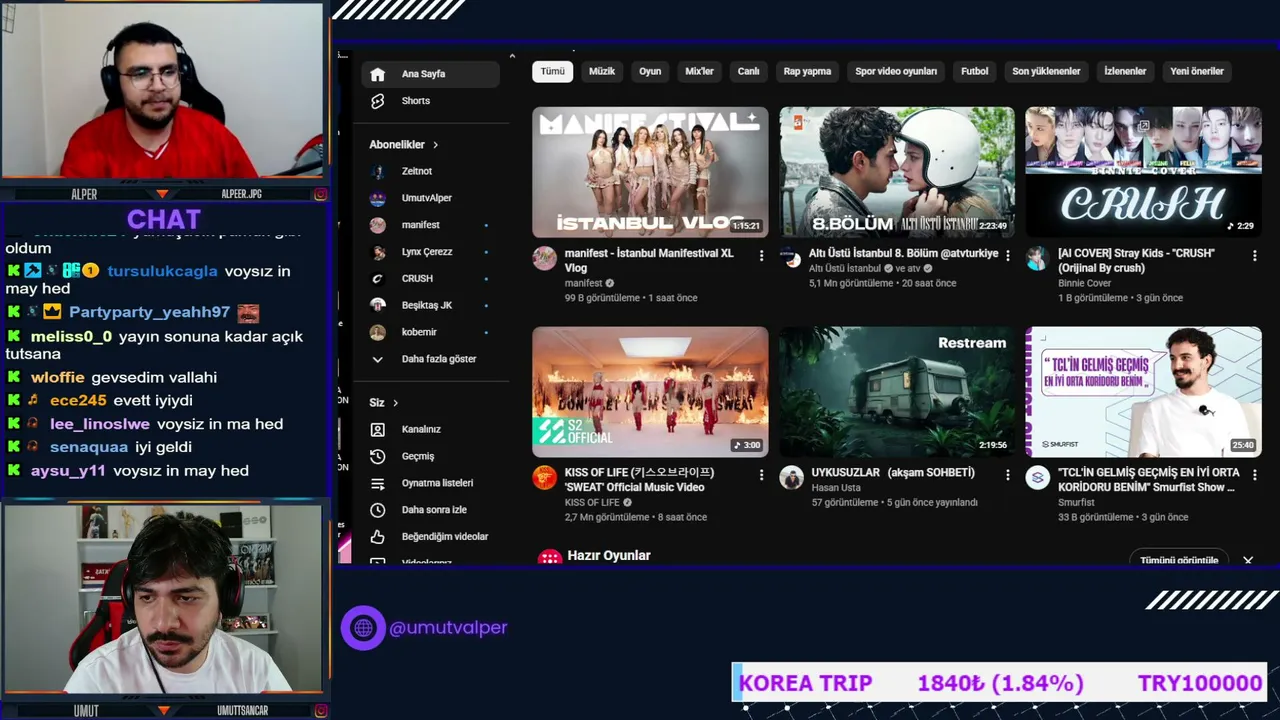Play the S2 Official SWEAT thumbnail
This screenshot has height=720, width=1280.
(x=650, y=391)
